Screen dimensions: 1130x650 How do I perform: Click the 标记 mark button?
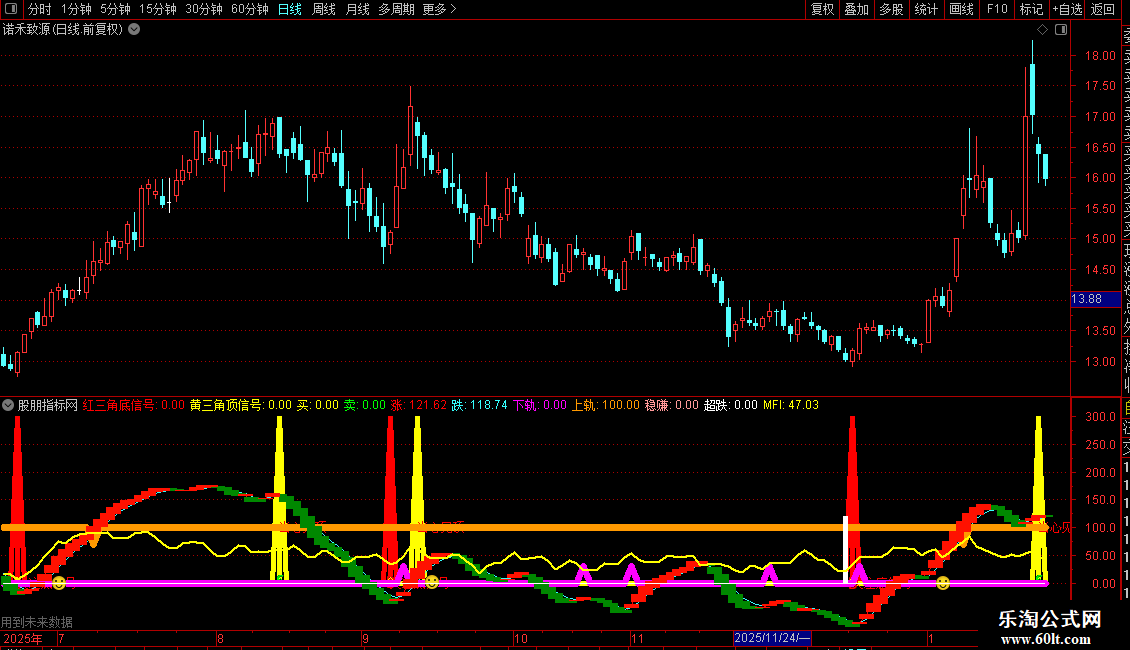point(1031,9)
